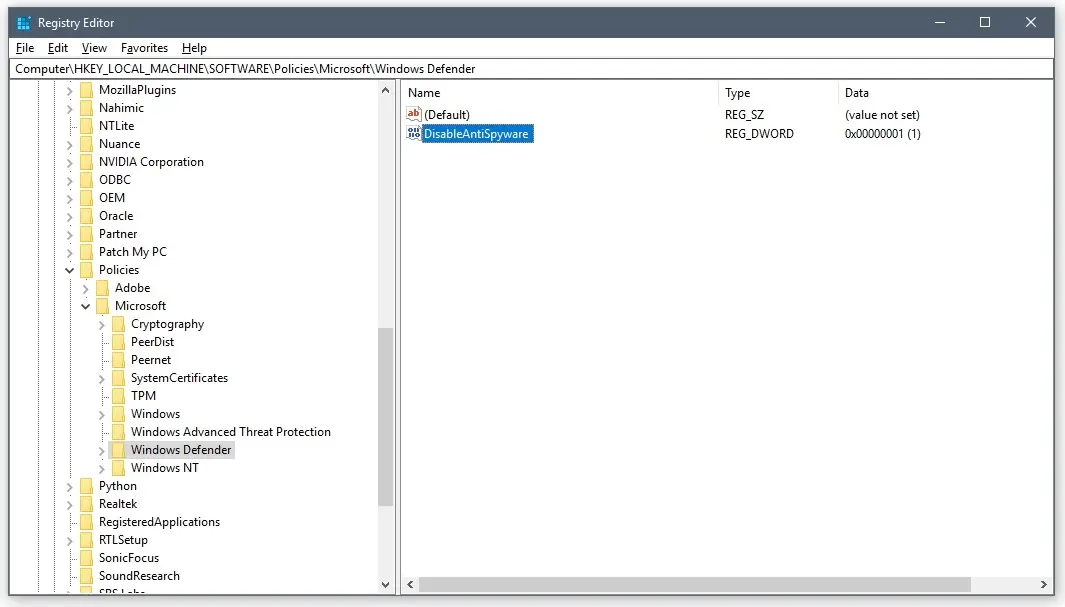The width and height of the screenshot is (1065, 607).
Task: Sort values by the Name column header
Action: 560,93
